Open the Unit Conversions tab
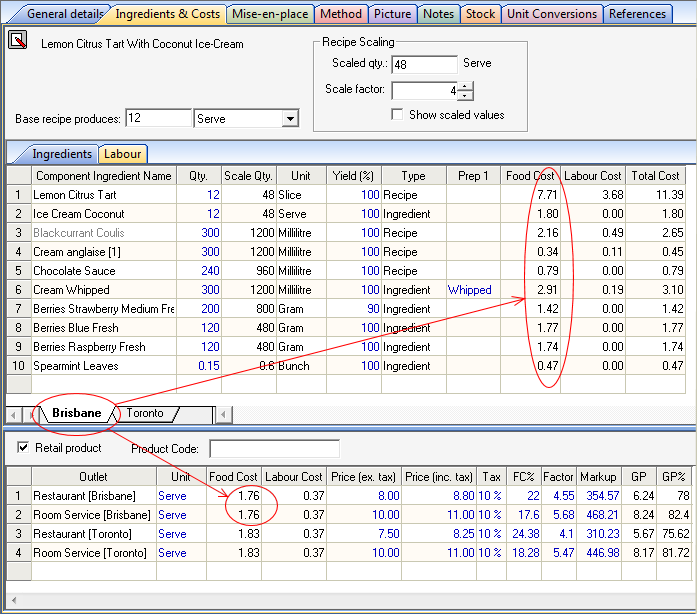The image size is (697, 614). coord(551,14)
